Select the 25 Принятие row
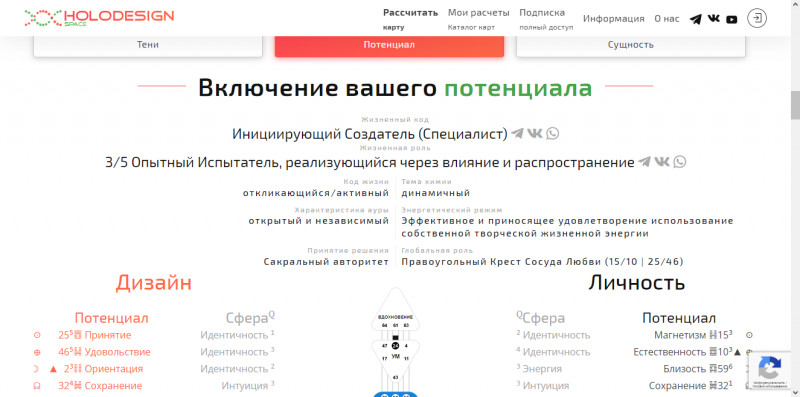The image size is (800, 397). (94, 335)
